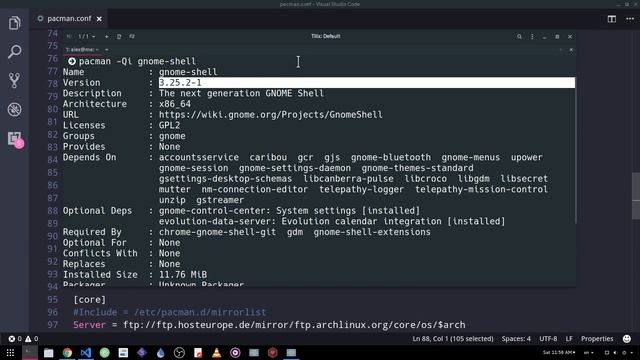Open the red hexagon app in the taskbar
The image size is (640, 360).
tap(273, 353)
